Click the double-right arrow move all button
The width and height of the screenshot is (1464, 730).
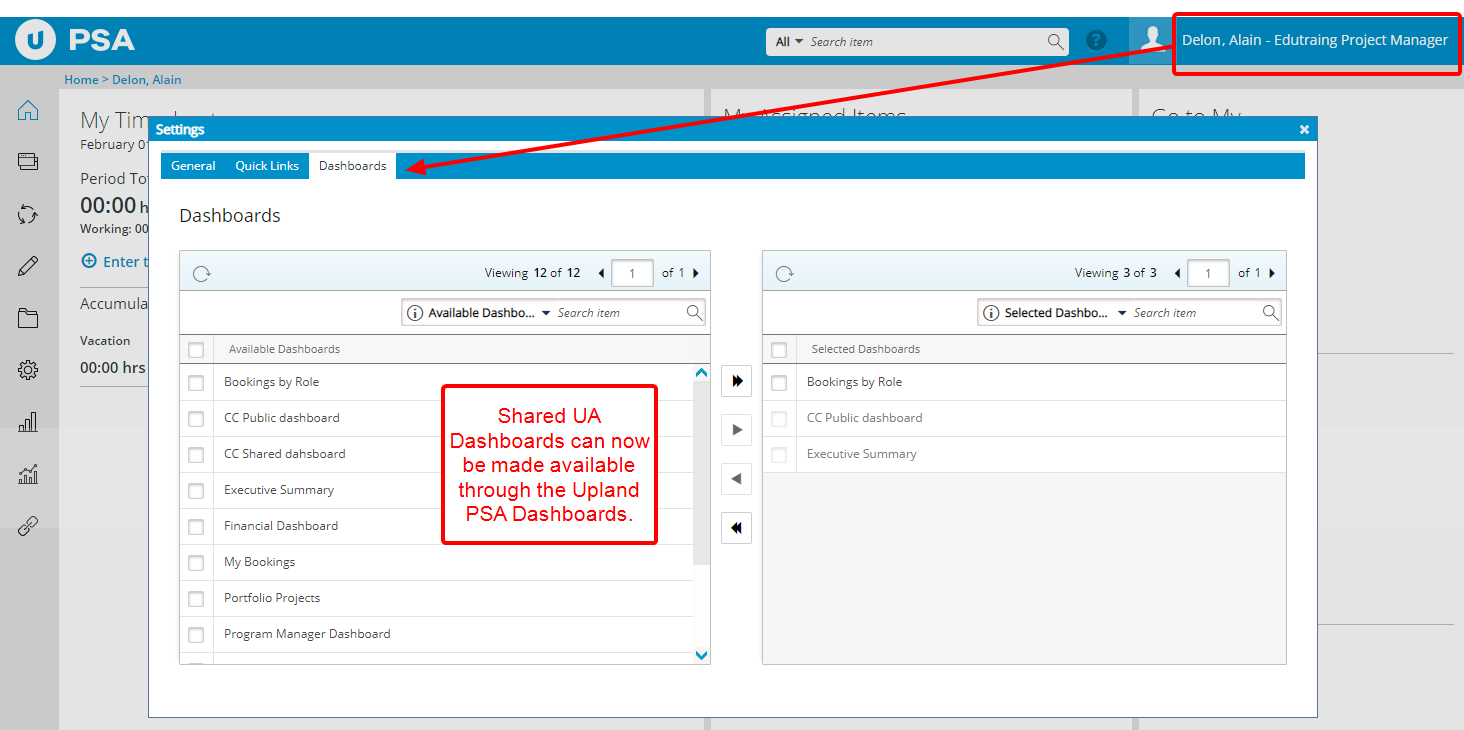[736, 381]
